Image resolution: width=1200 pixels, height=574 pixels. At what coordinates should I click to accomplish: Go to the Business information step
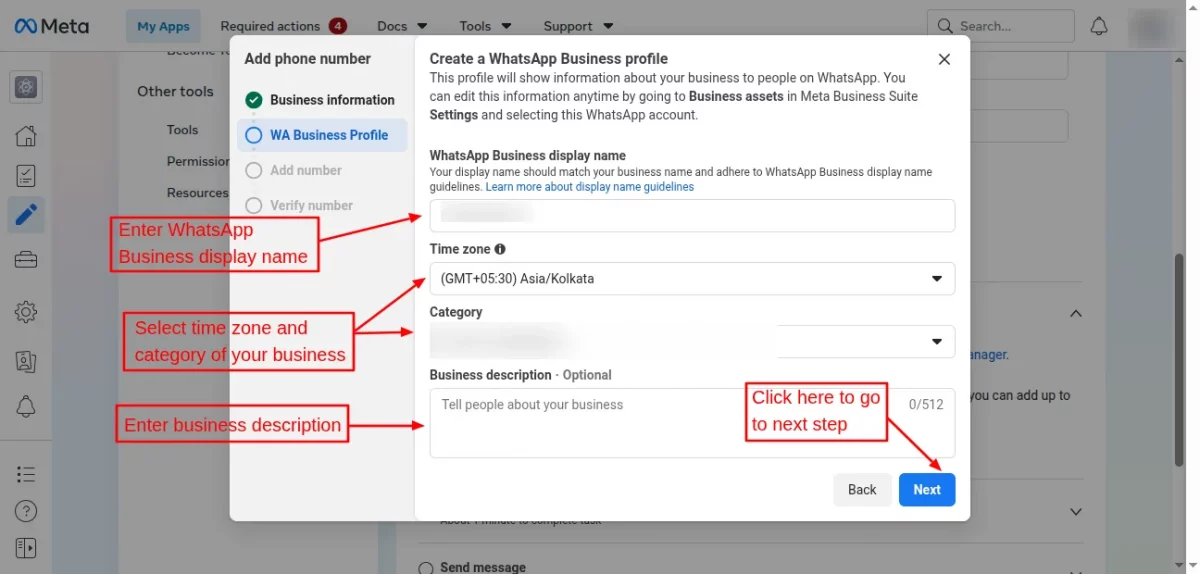[321, 100]
